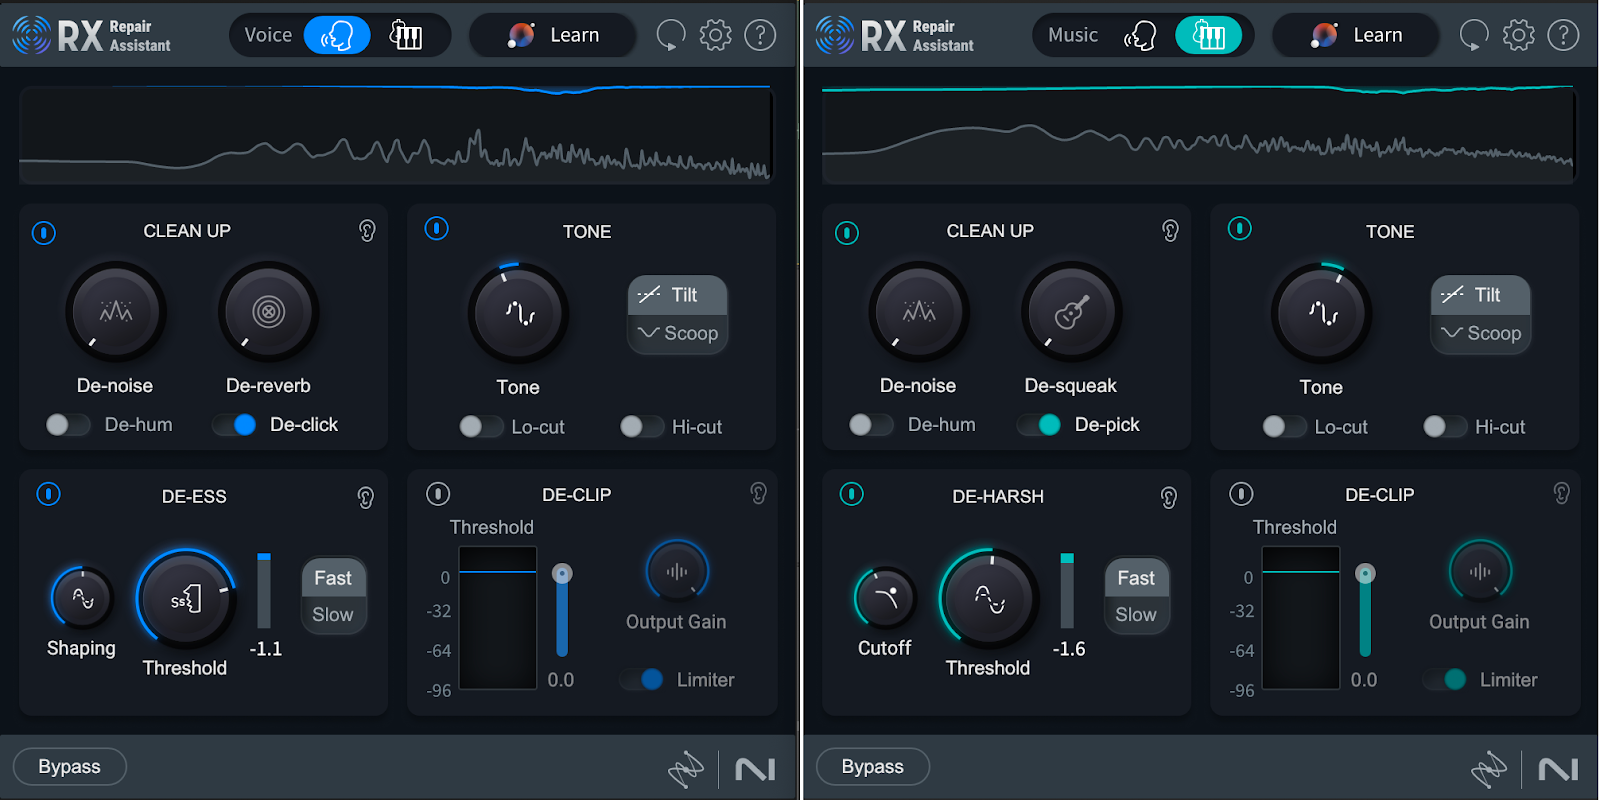Click DE-HARSH Cutoff knob

(x=885, y=598)
